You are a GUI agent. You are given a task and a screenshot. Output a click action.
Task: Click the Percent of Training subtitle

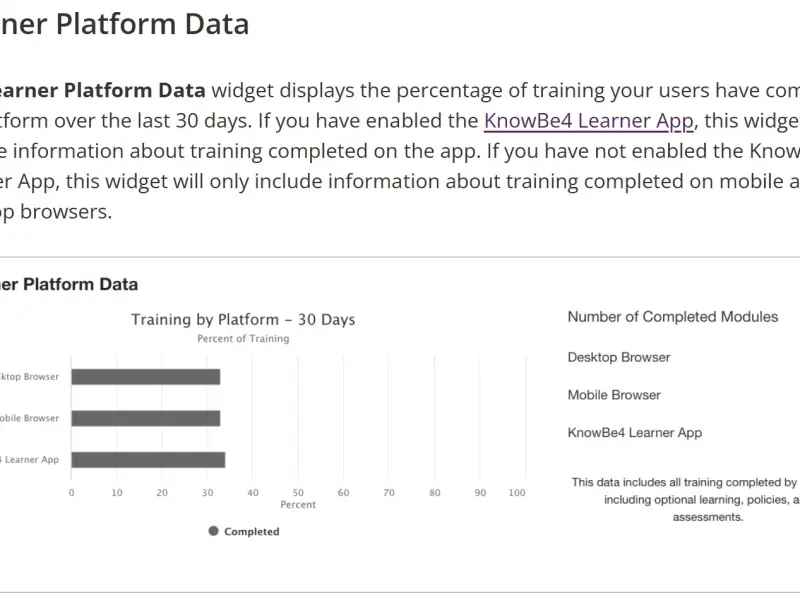tap(243, 339)
